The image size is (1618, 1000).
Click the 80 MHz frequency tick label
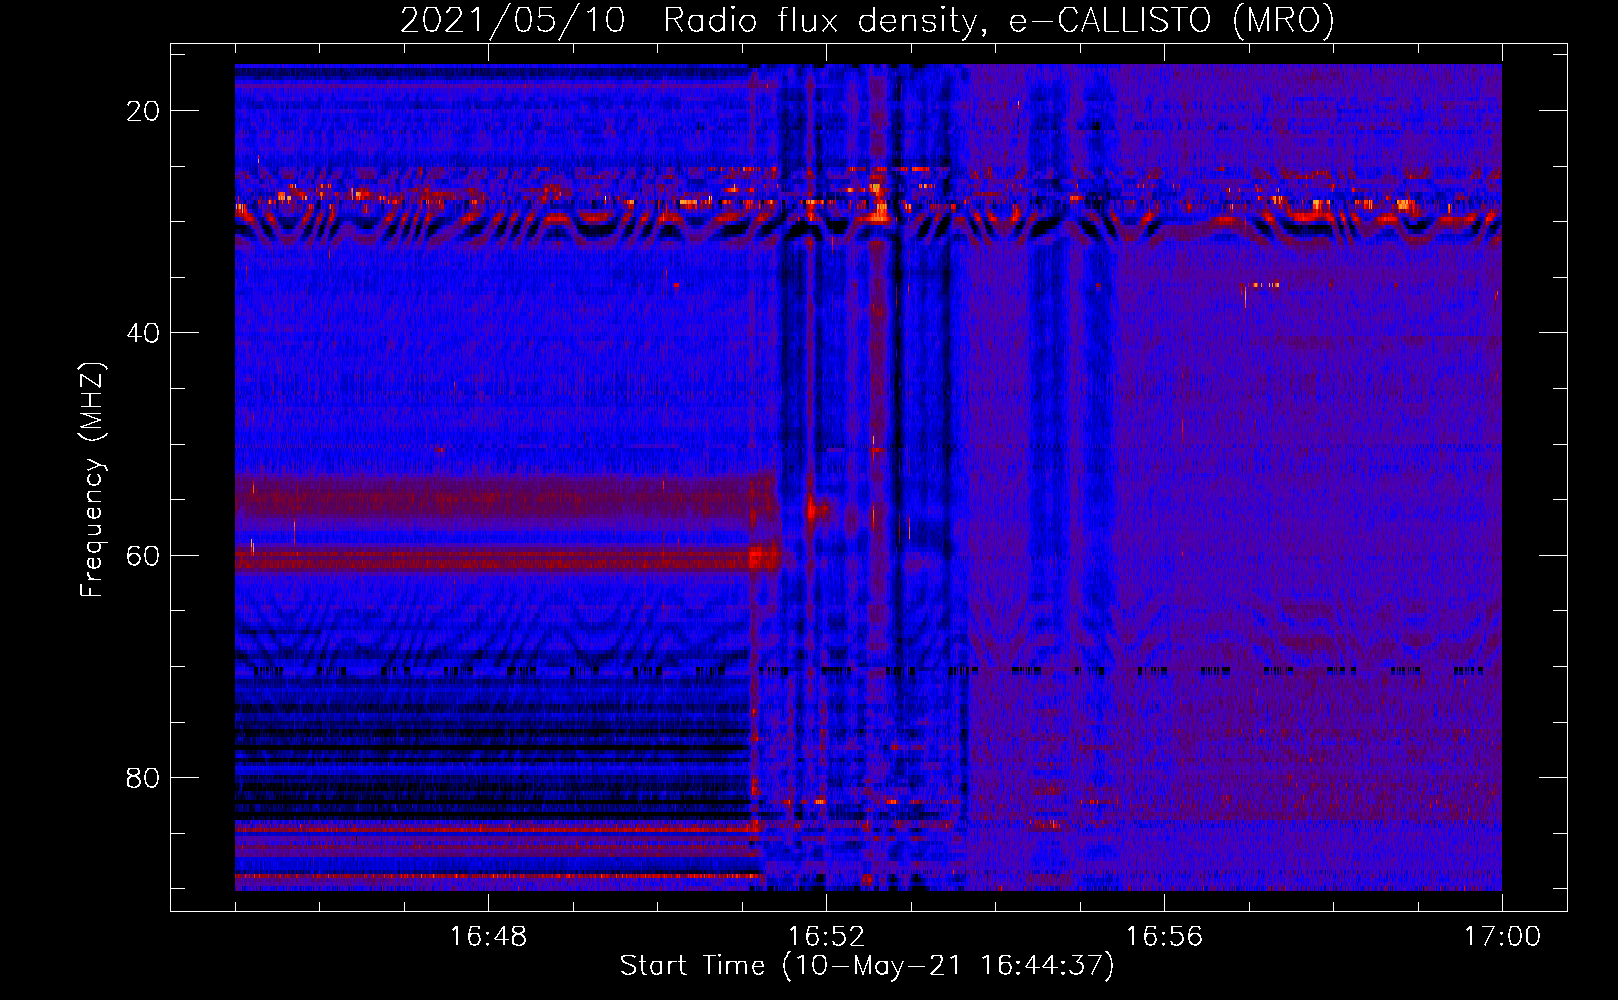click(143, 777)
